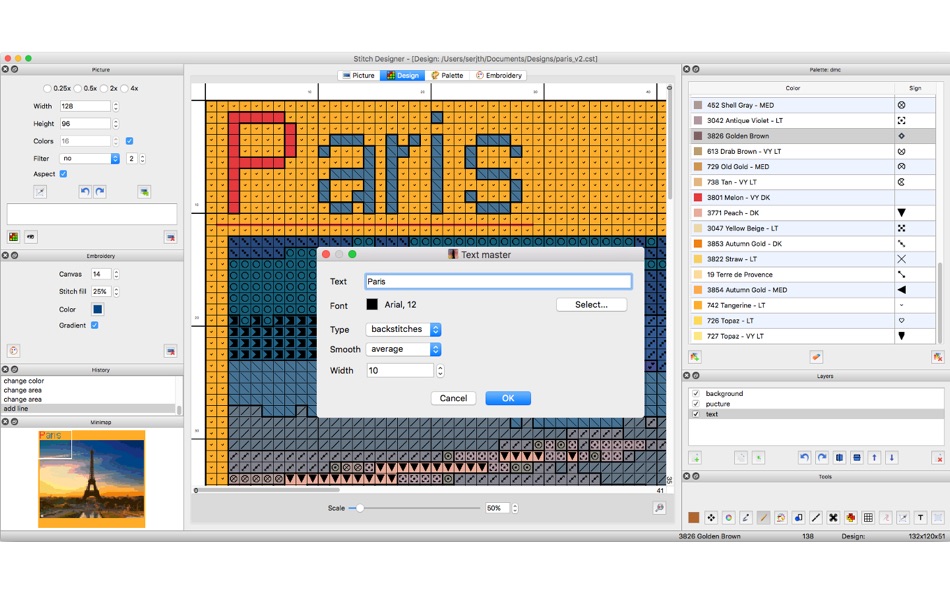
Task: Move layer up with arrow icon
Action: click(x=874, y=458)
